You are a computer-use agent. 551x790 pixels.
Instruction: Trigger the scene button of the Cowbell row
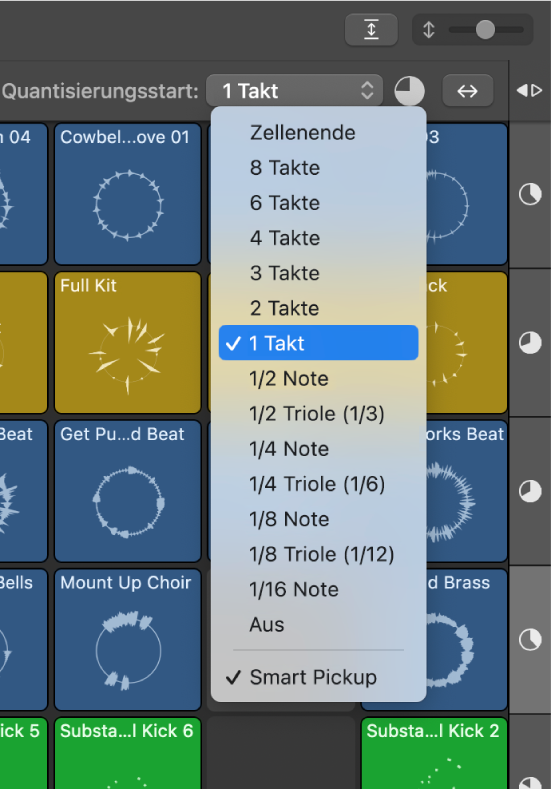click(530, 194)
